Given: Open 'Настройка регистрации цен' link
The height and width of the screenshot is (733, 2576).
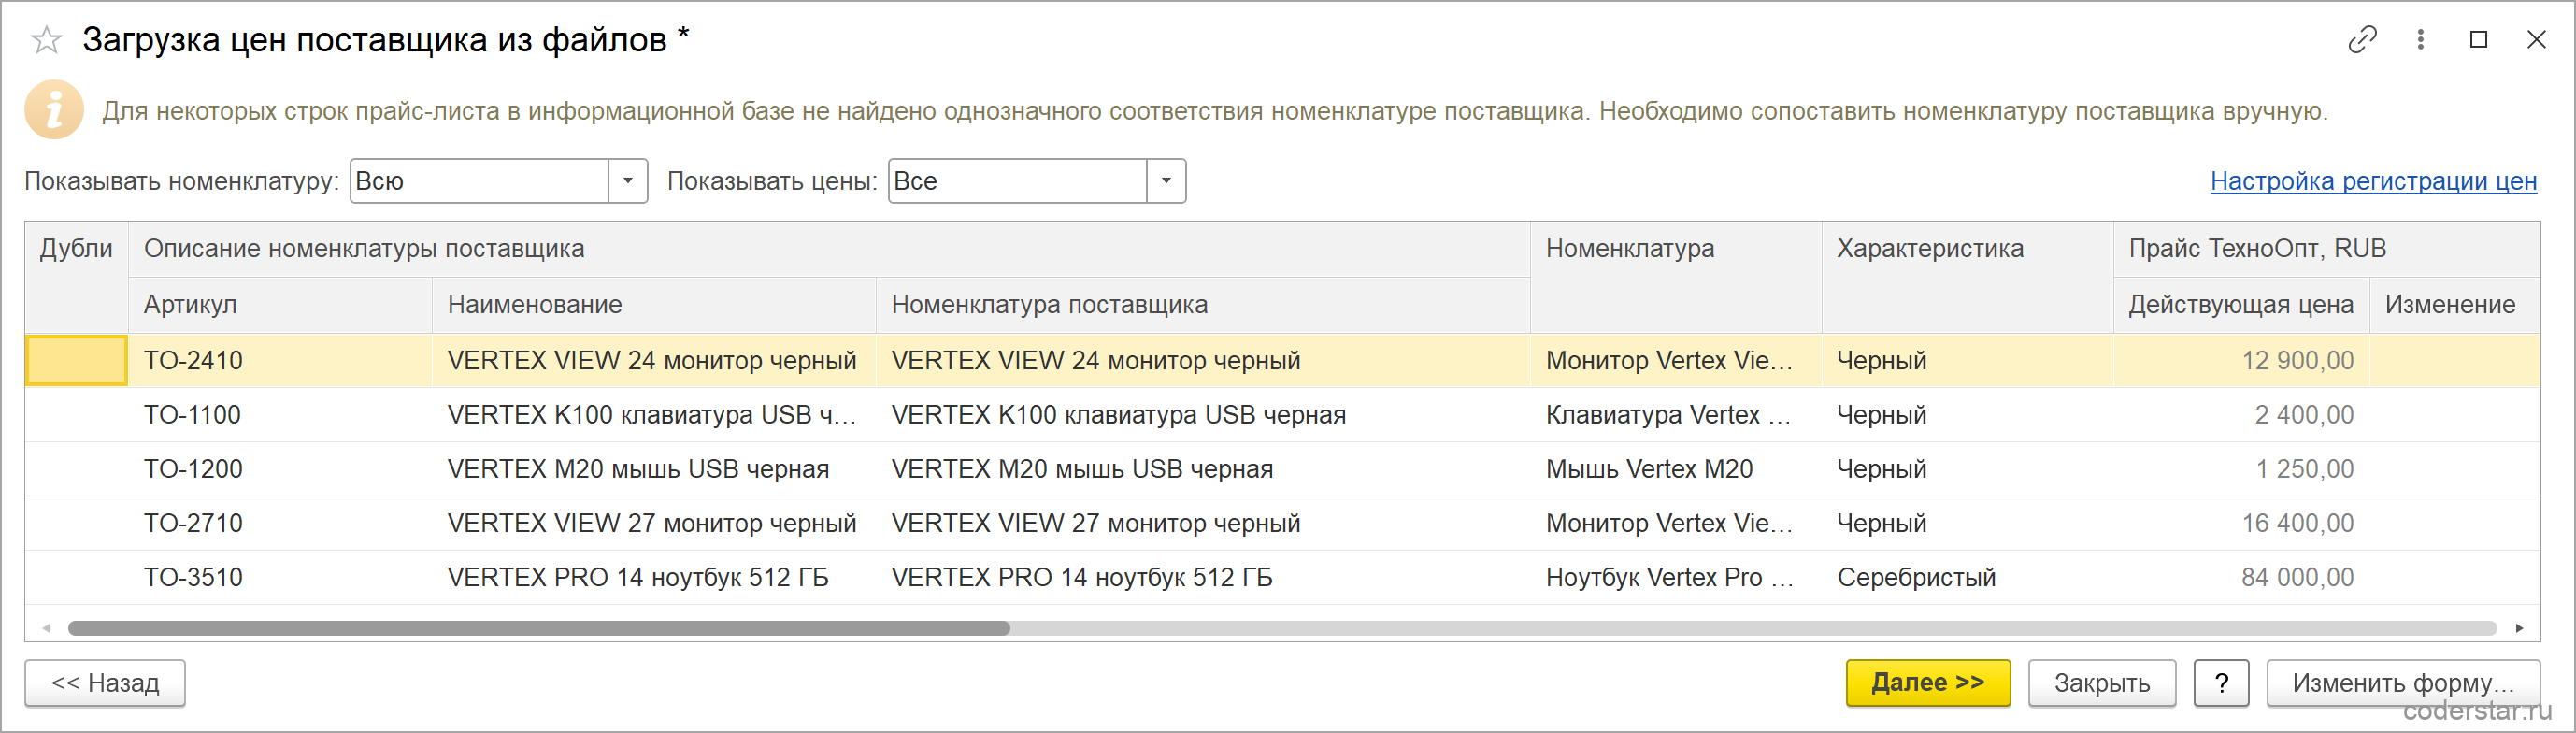Looking at the screenshot, I should click(x=2373, y=181).
